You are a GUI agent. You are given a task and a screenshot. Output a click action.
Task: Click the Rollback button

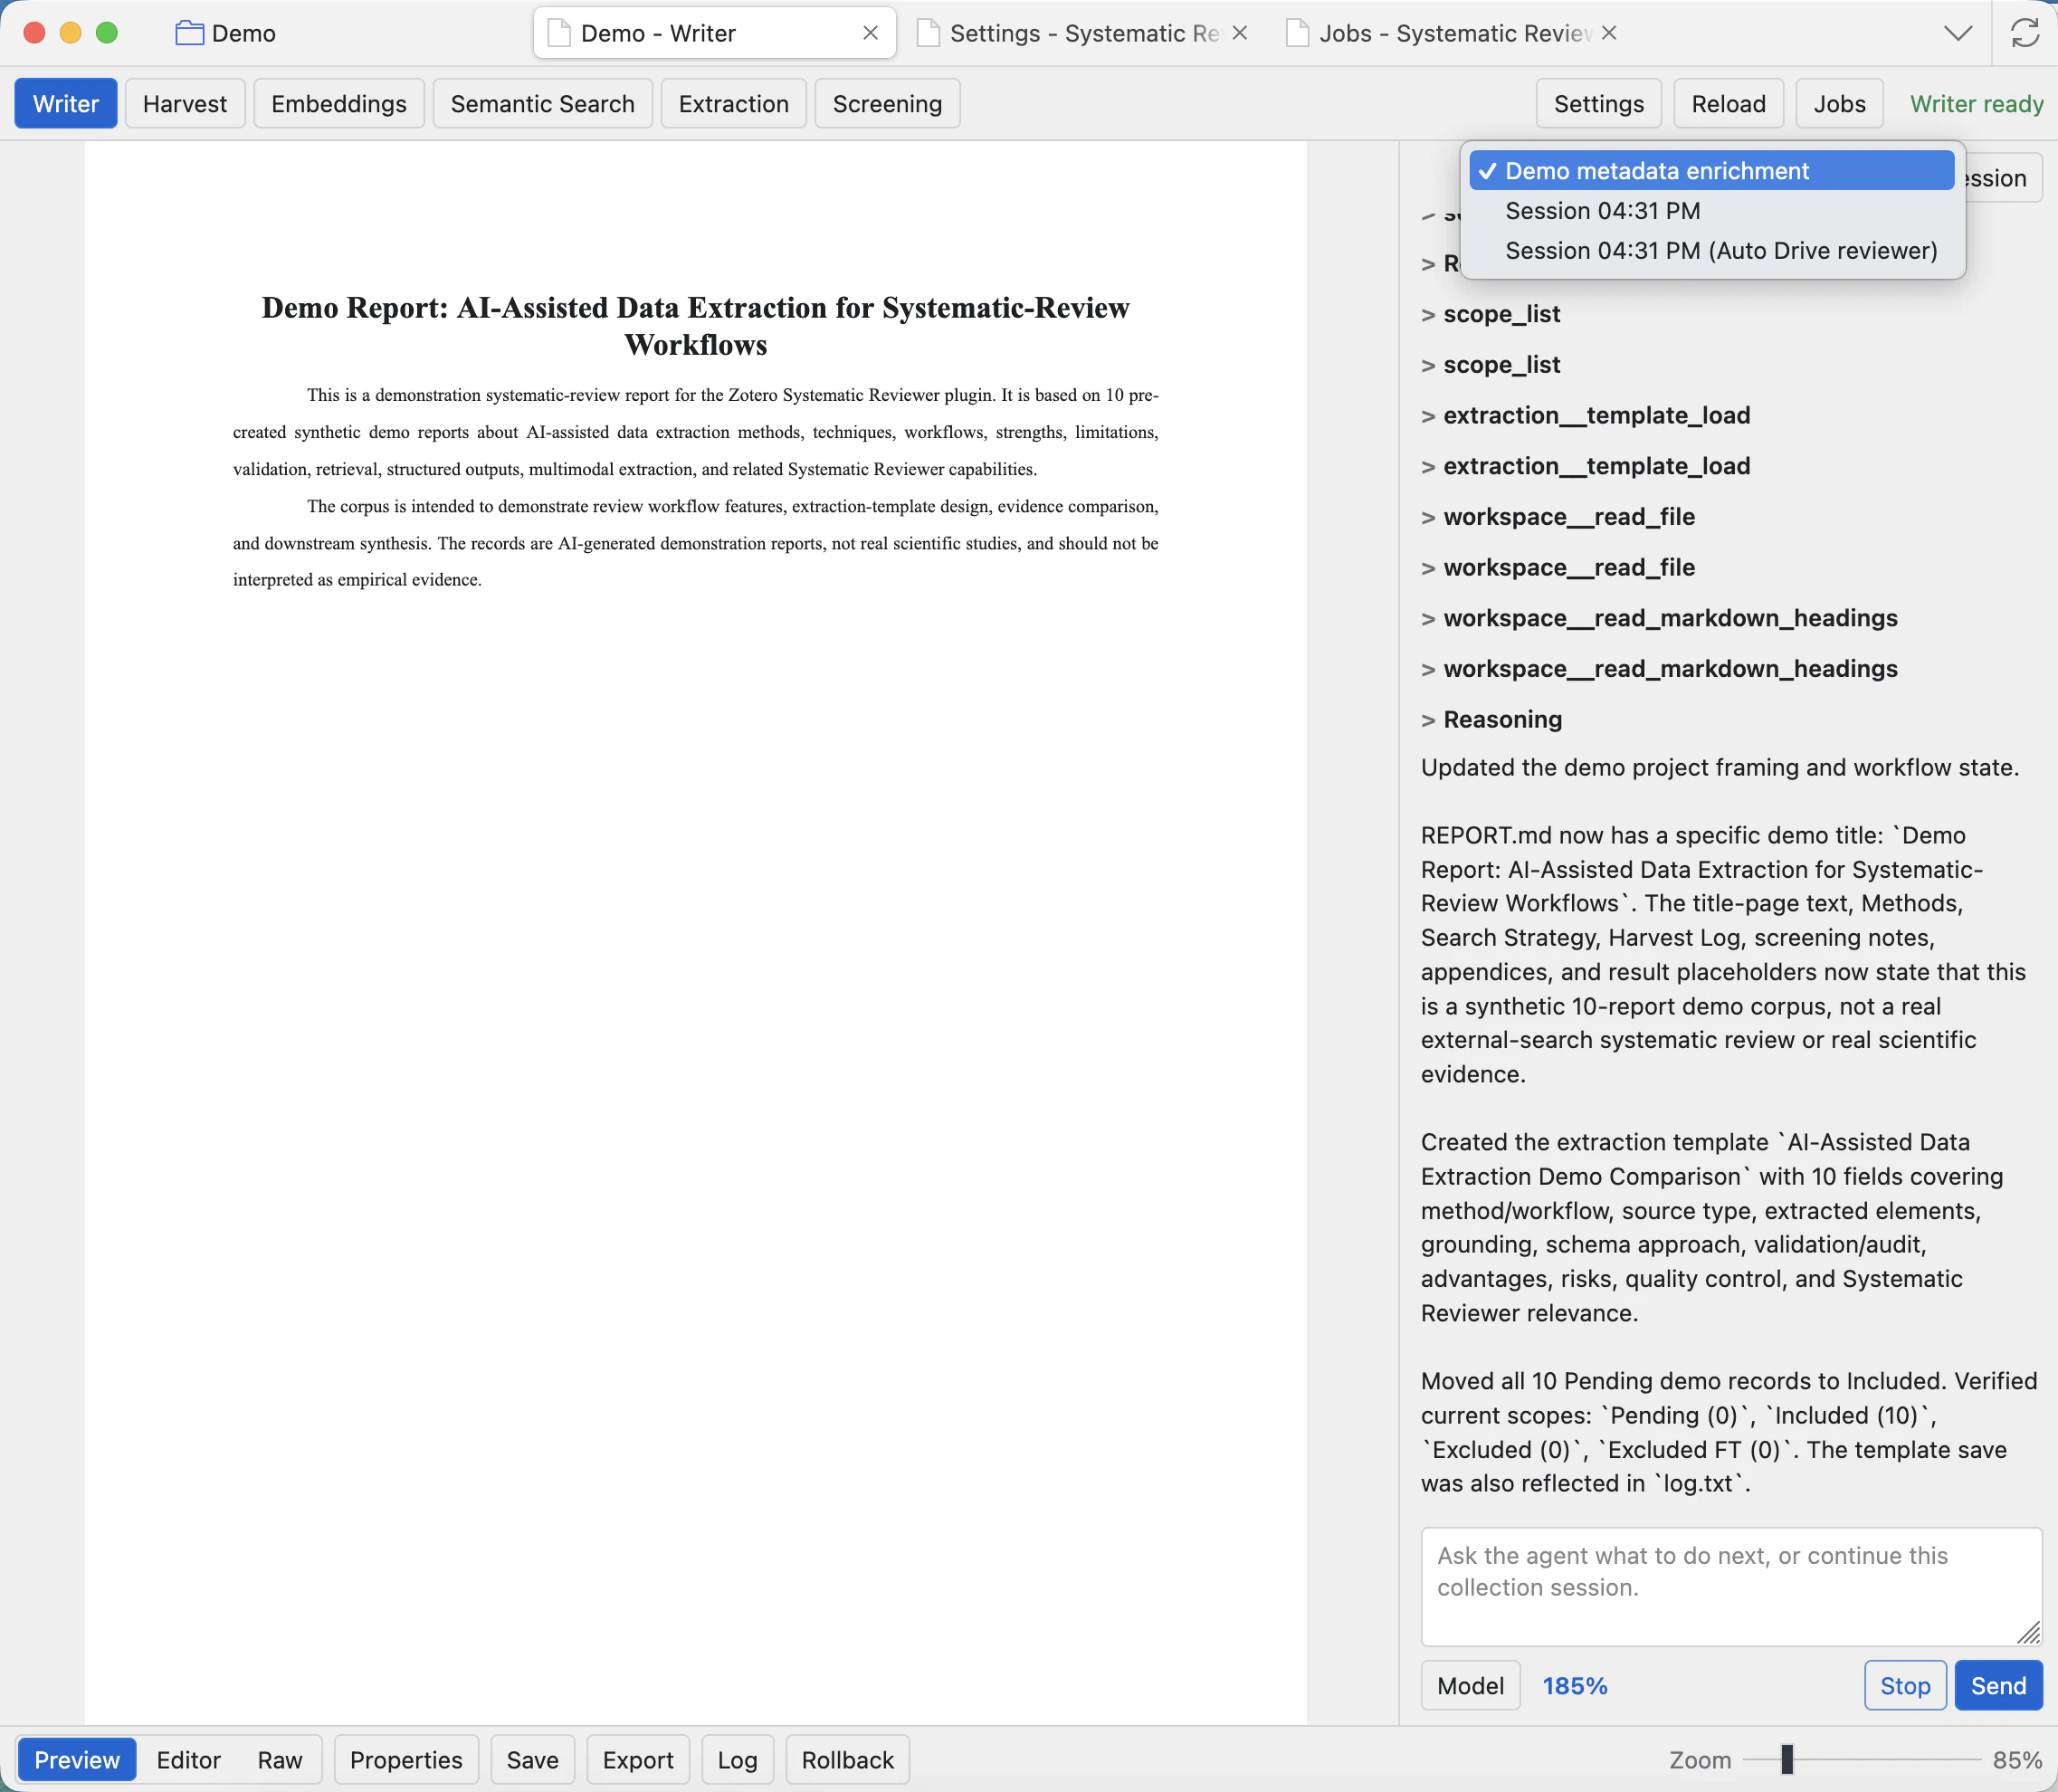pos(847,1760)
